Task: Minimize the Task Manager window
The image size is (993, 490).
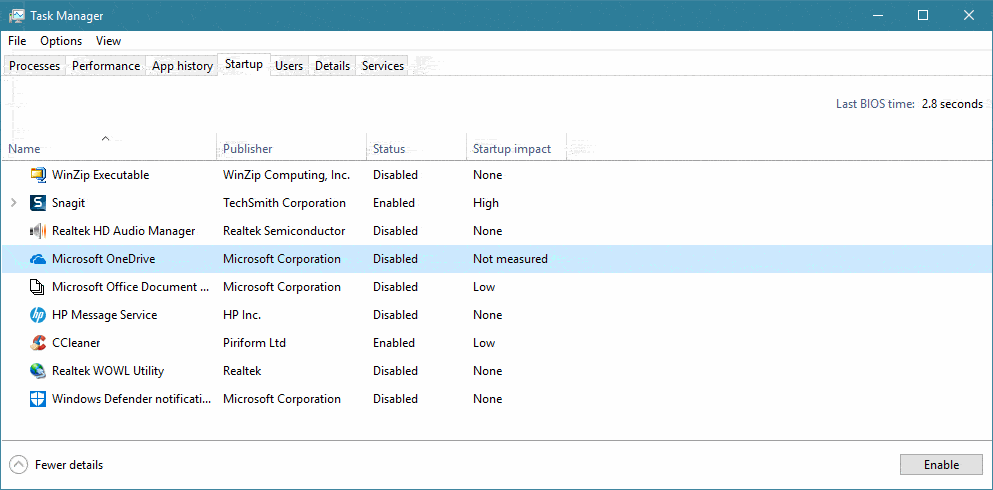Action: tap(878, 15)
